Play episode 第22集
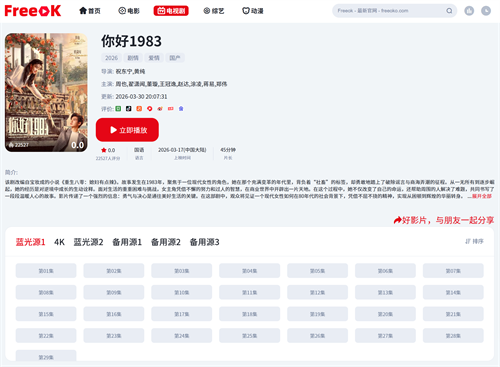The width and height of the screenshot is (500, 367). (x=46, y=336)
